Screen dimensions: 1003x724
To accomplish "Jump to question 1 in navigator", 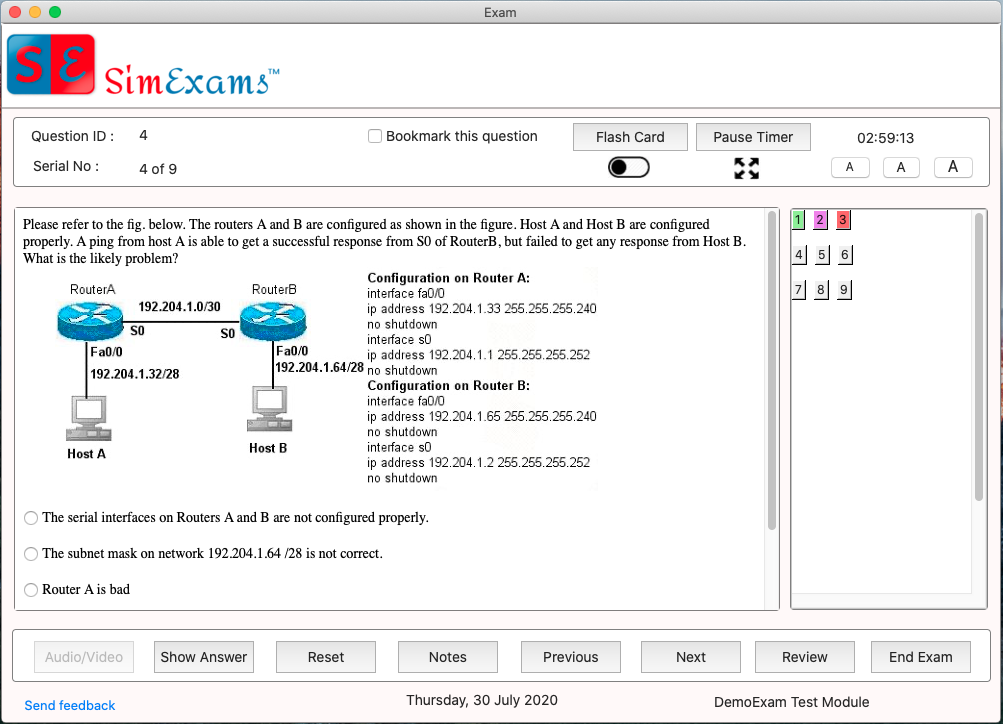I will [798, 220].
